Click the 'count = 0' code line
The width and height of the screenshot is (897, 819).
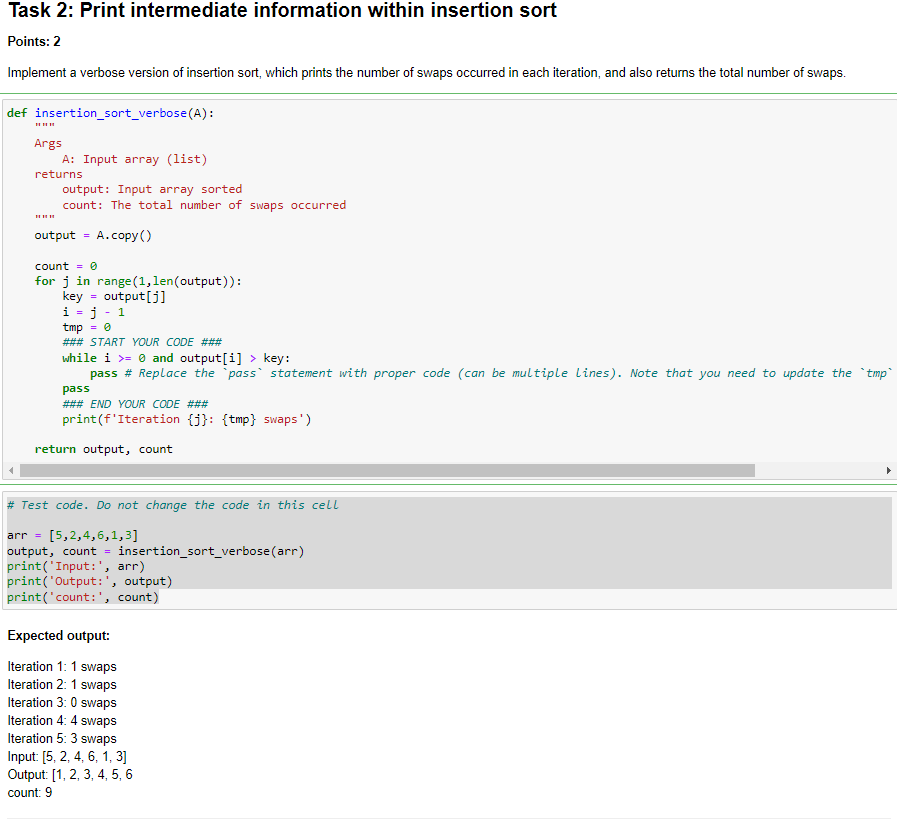66,266
